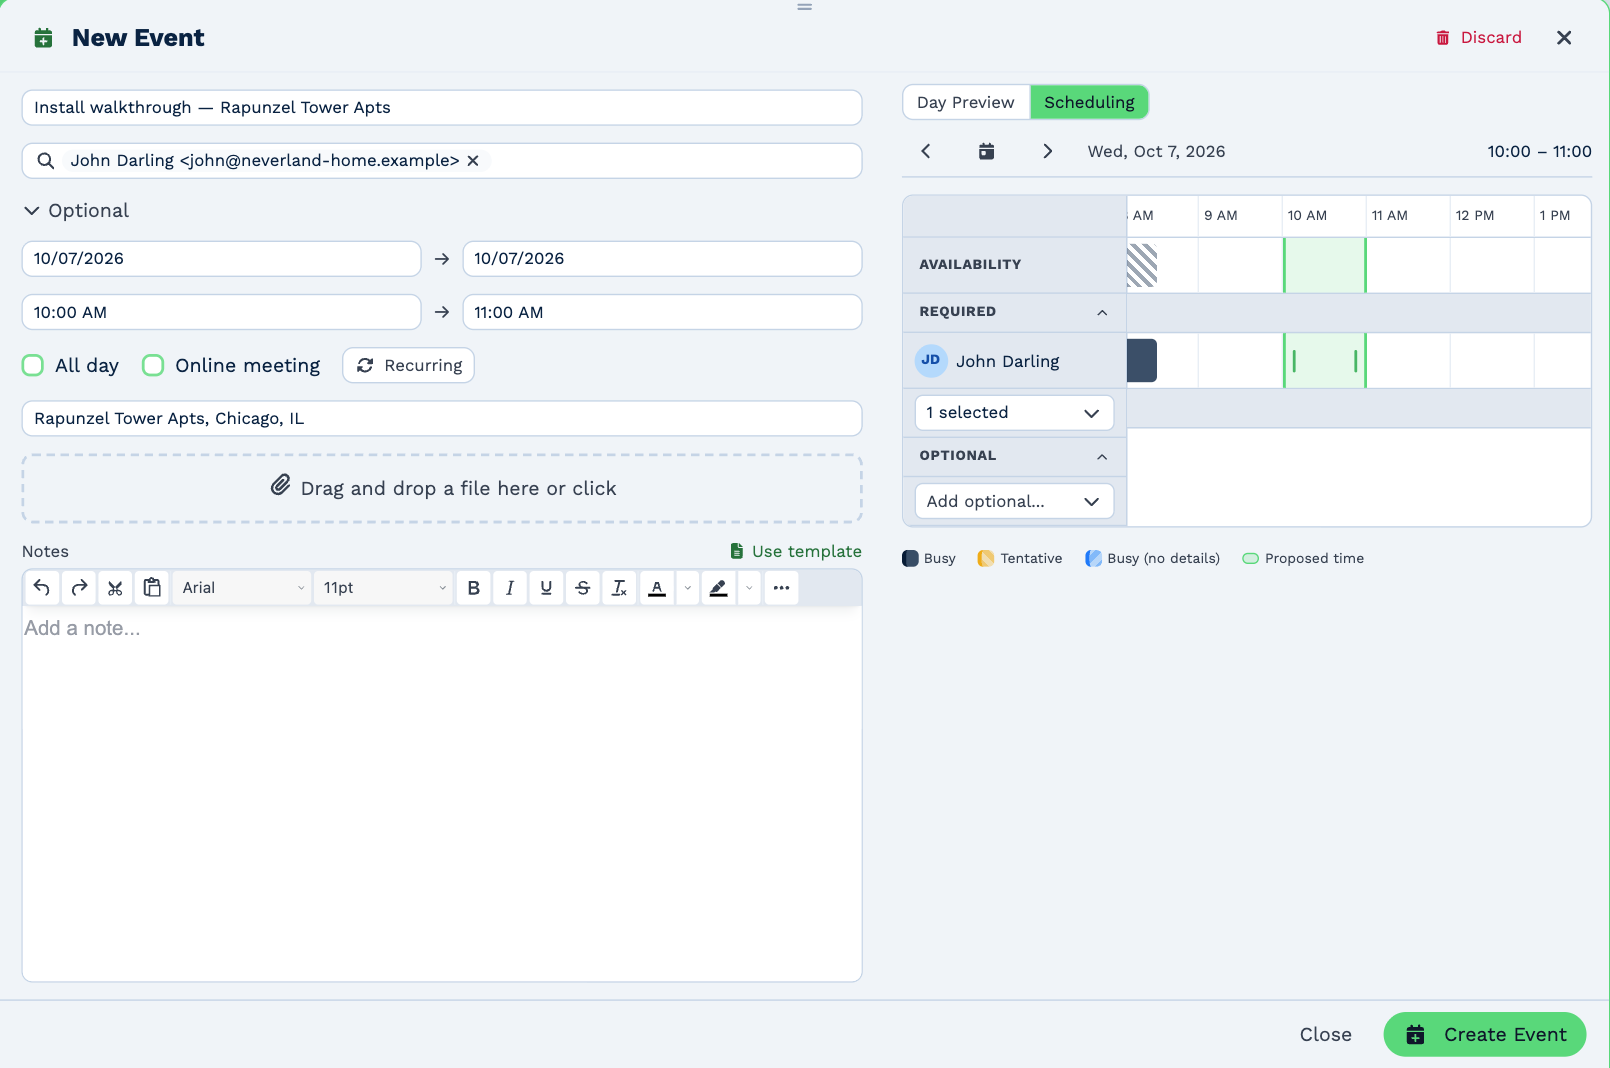Open more notes toolbar options
The image size is (1610, 1068).
pos(782,588)
